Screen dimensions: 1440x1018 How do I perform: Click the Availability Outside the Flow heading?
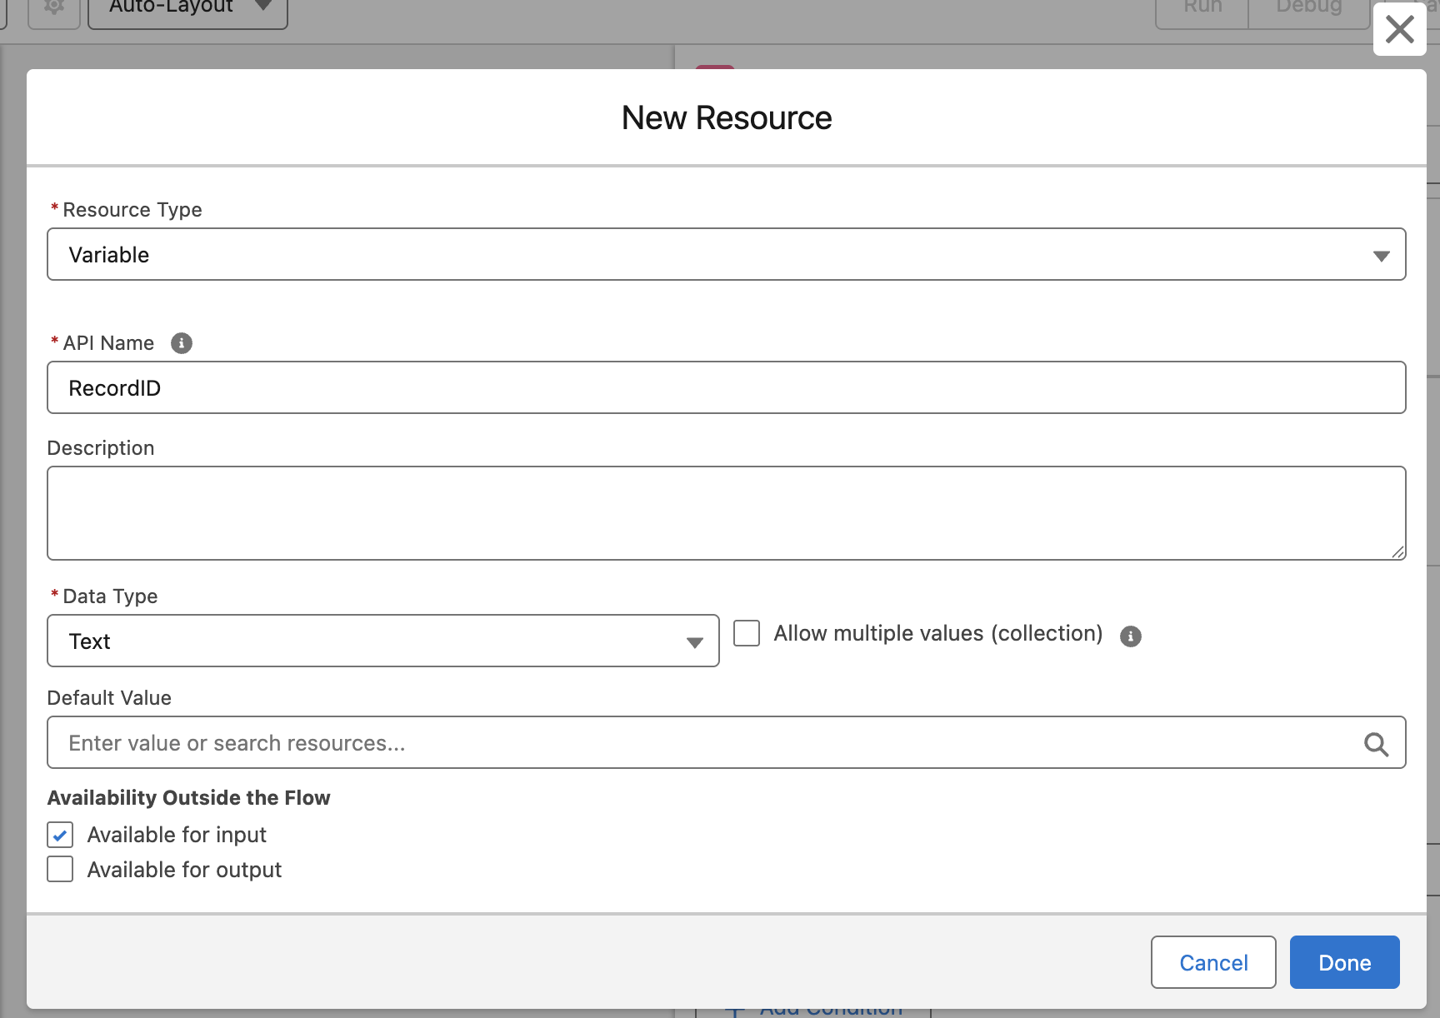click(x=188, y=797)
